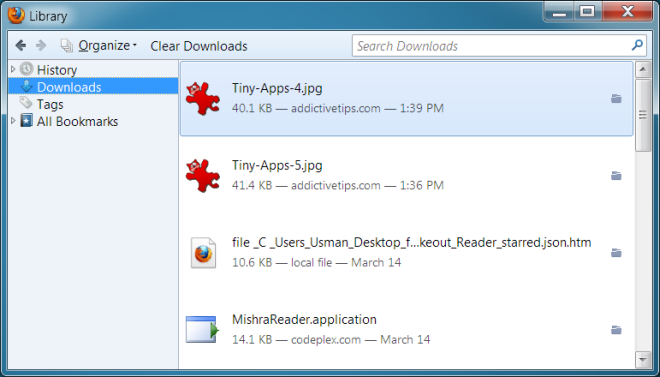The height and width of the screenshot is (377, 660).
Task: Click the Tags label icon
Action: (x=26, y=103)
